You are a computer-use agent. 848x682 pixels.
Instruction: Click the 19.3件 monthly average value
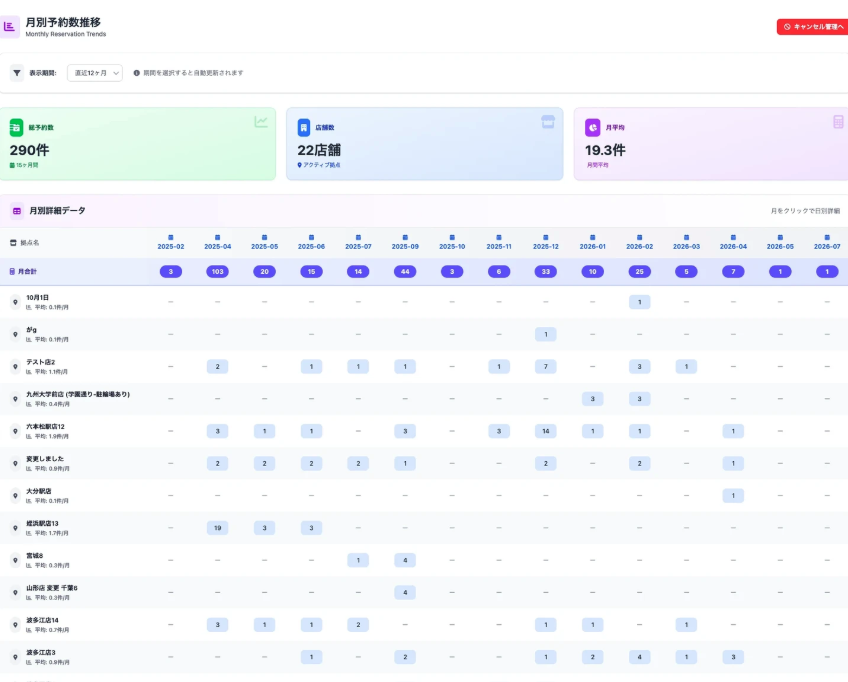point(605,150)
